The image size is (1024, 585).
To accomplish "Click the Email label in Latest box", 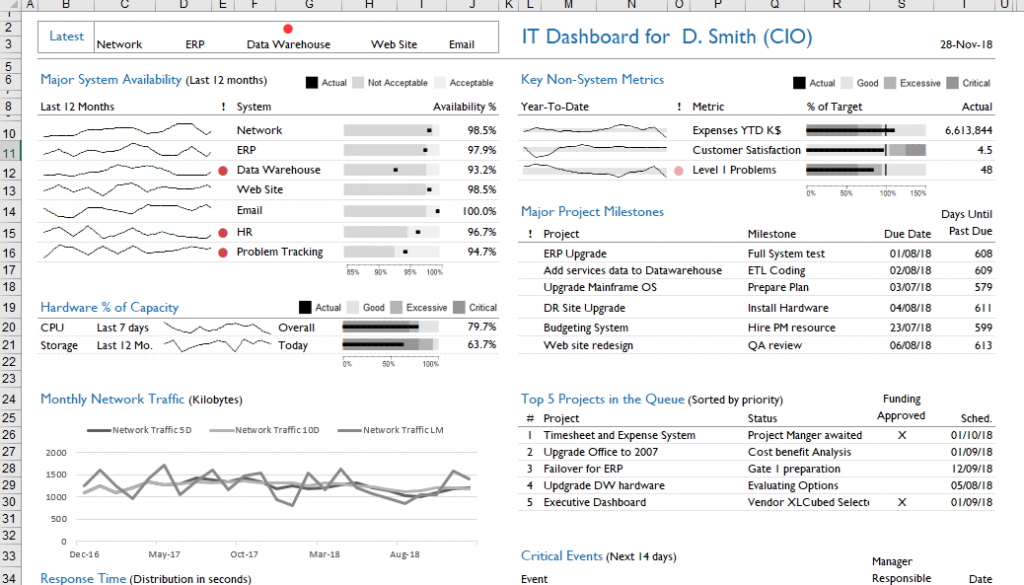I will (461, 44).
